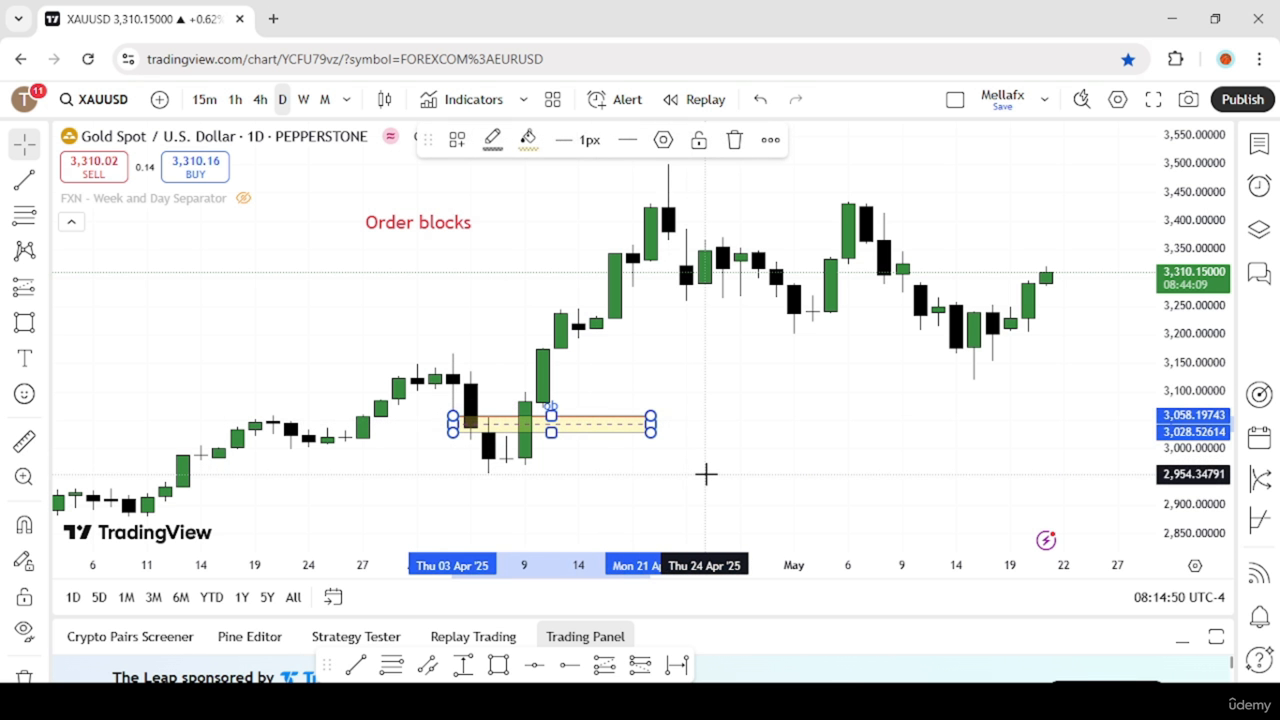Switch to the Strategy Tester tab
Screen dimensions: 1280x720
coord(356,636)
